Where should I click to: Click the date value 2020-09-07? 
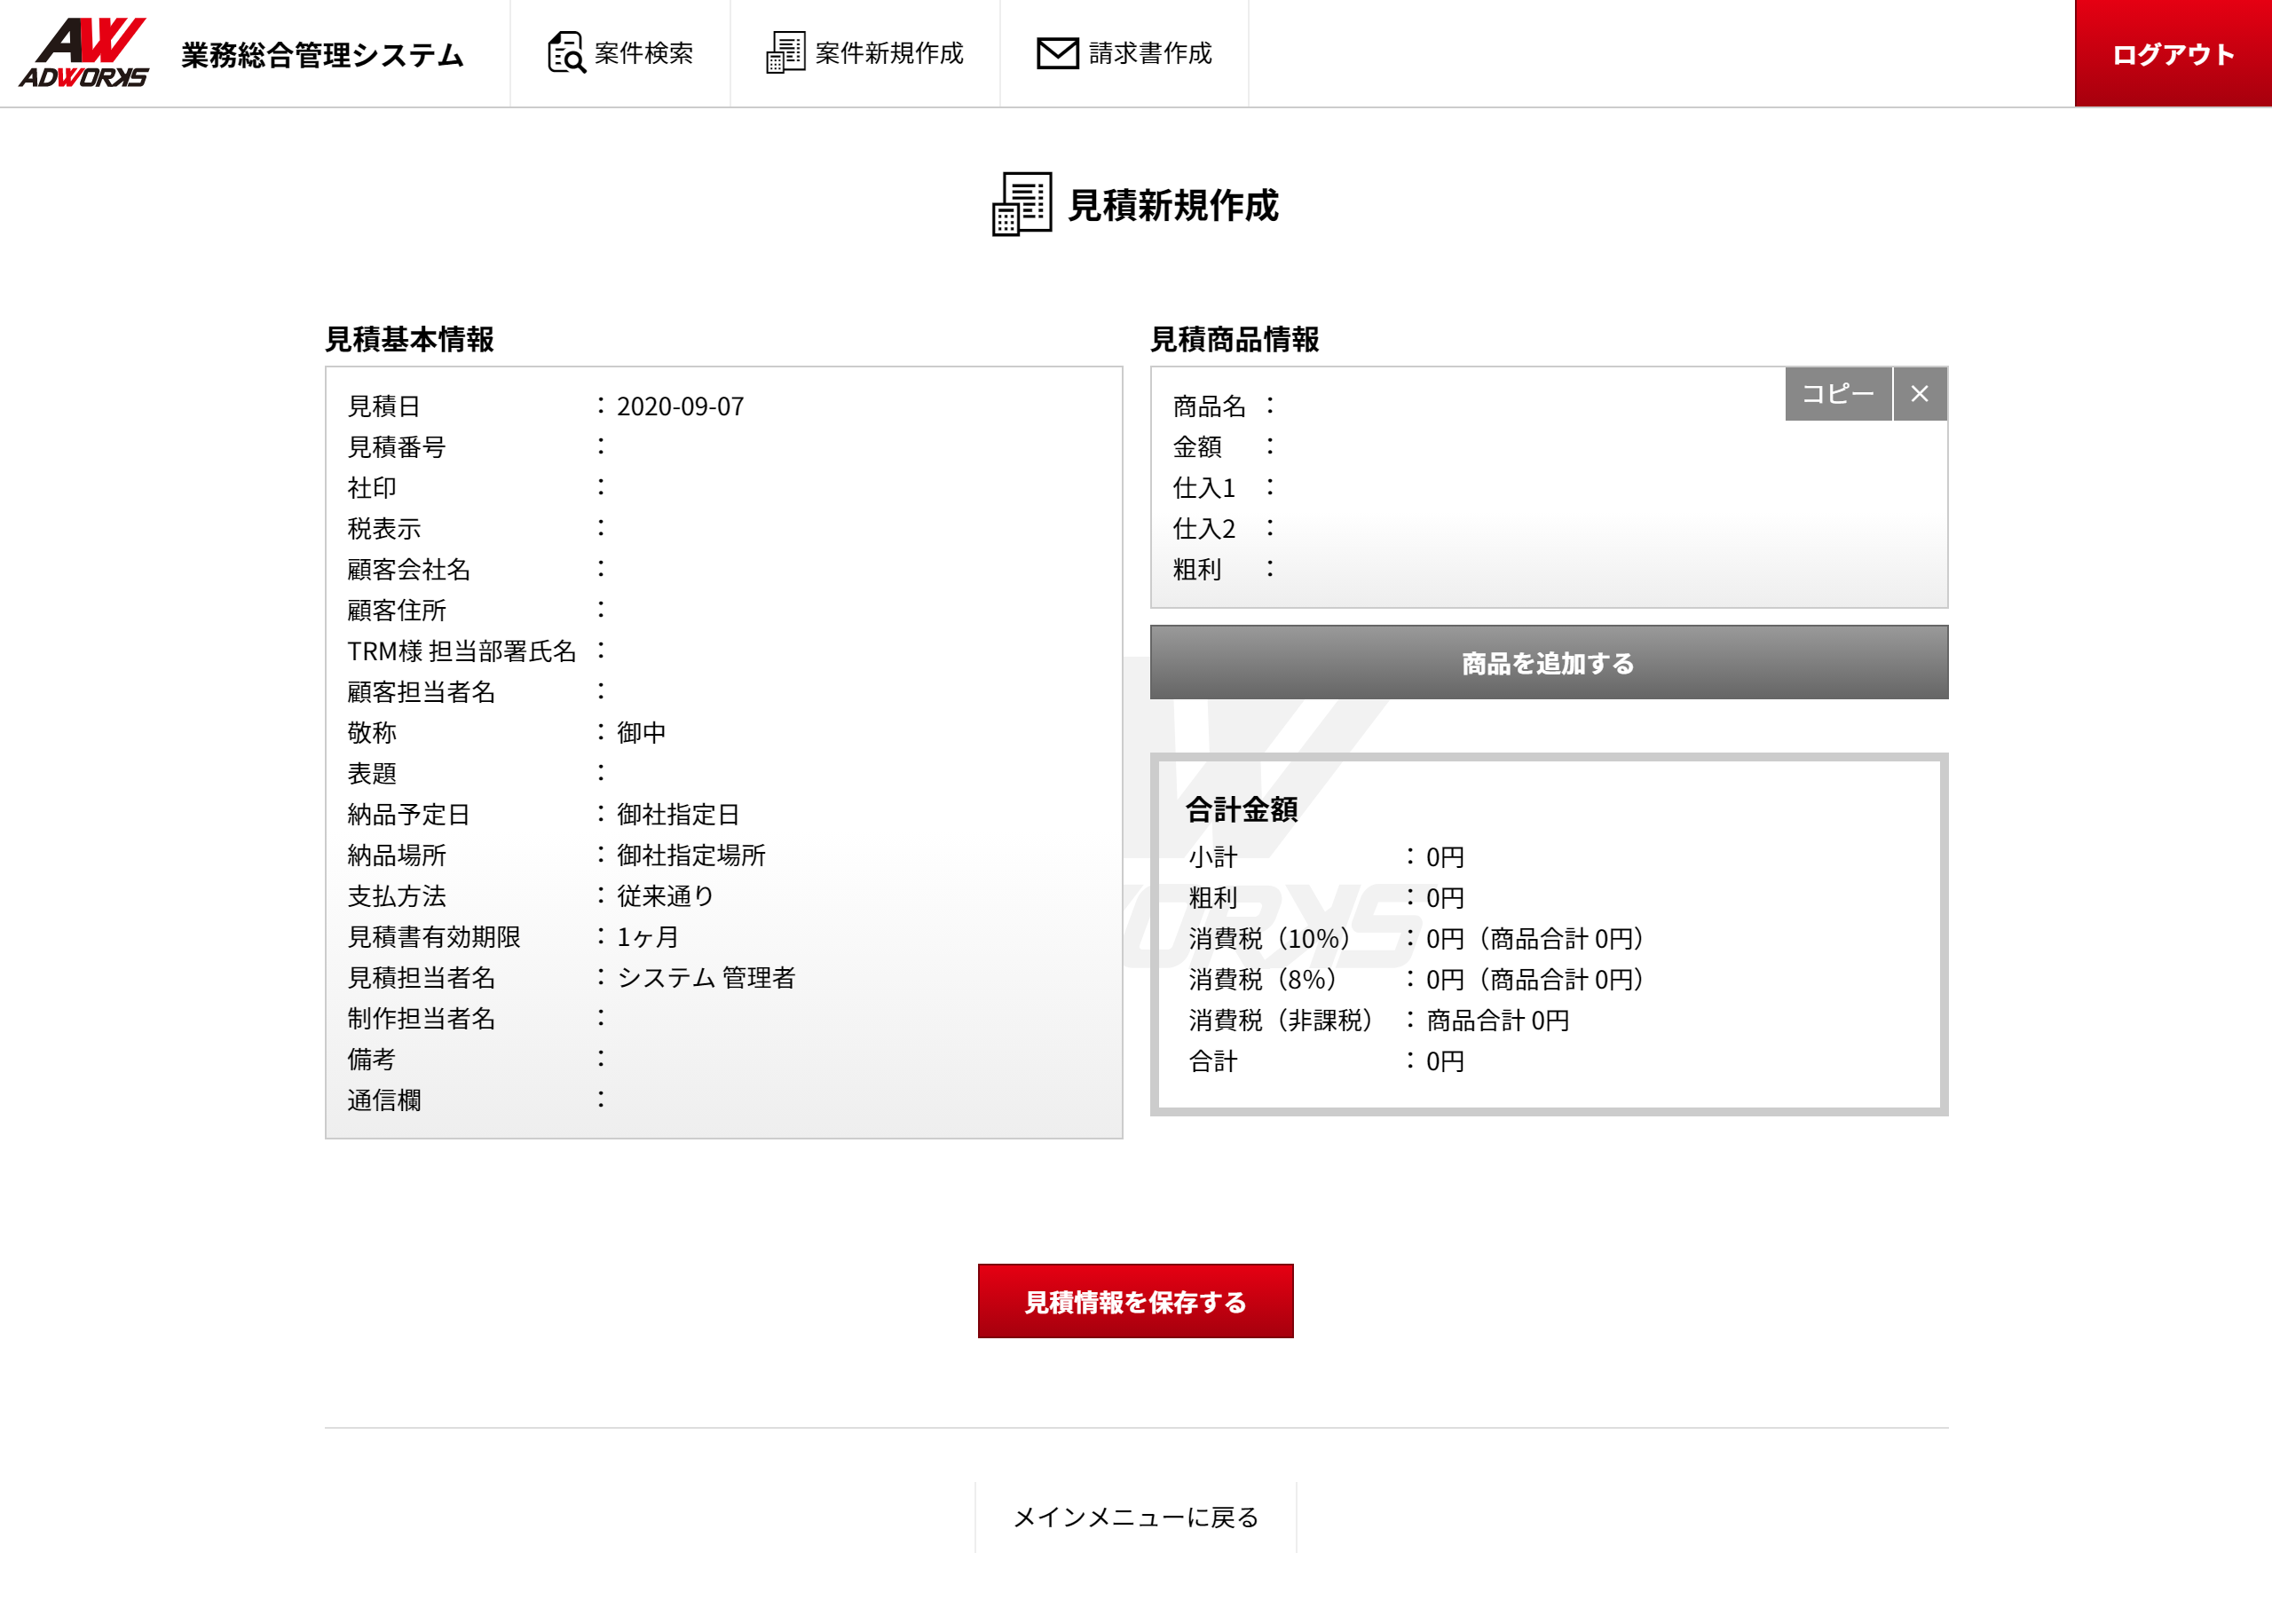click(x=680, y=406)
